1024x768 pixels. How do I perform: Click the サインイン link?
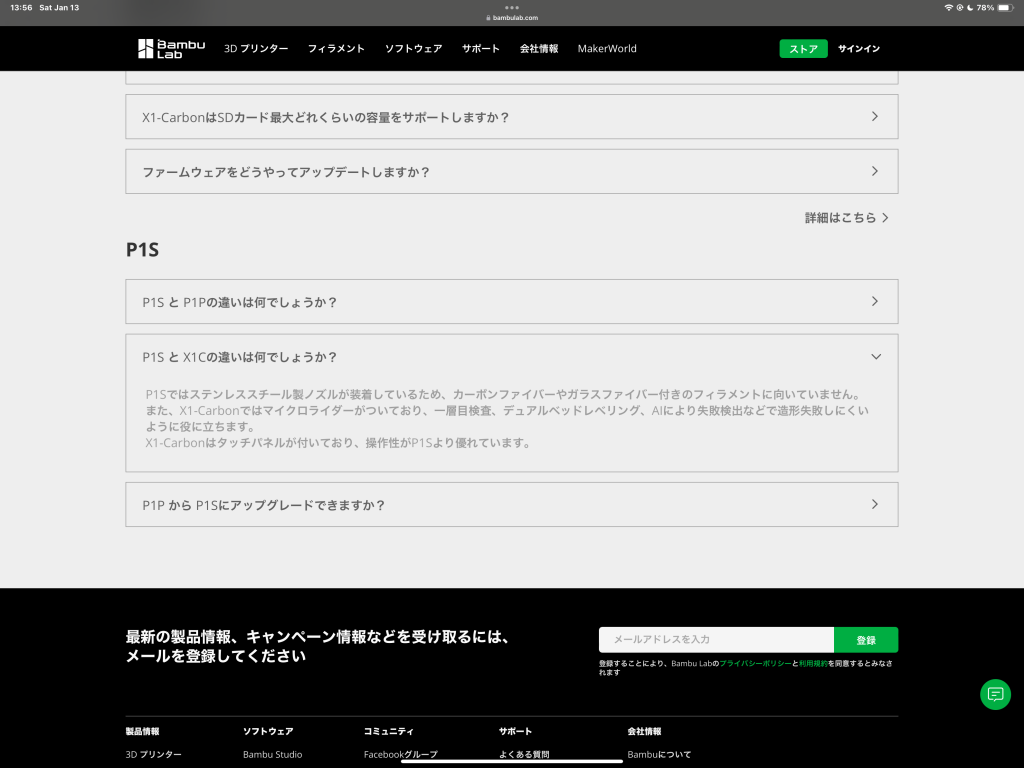(859, 49)
